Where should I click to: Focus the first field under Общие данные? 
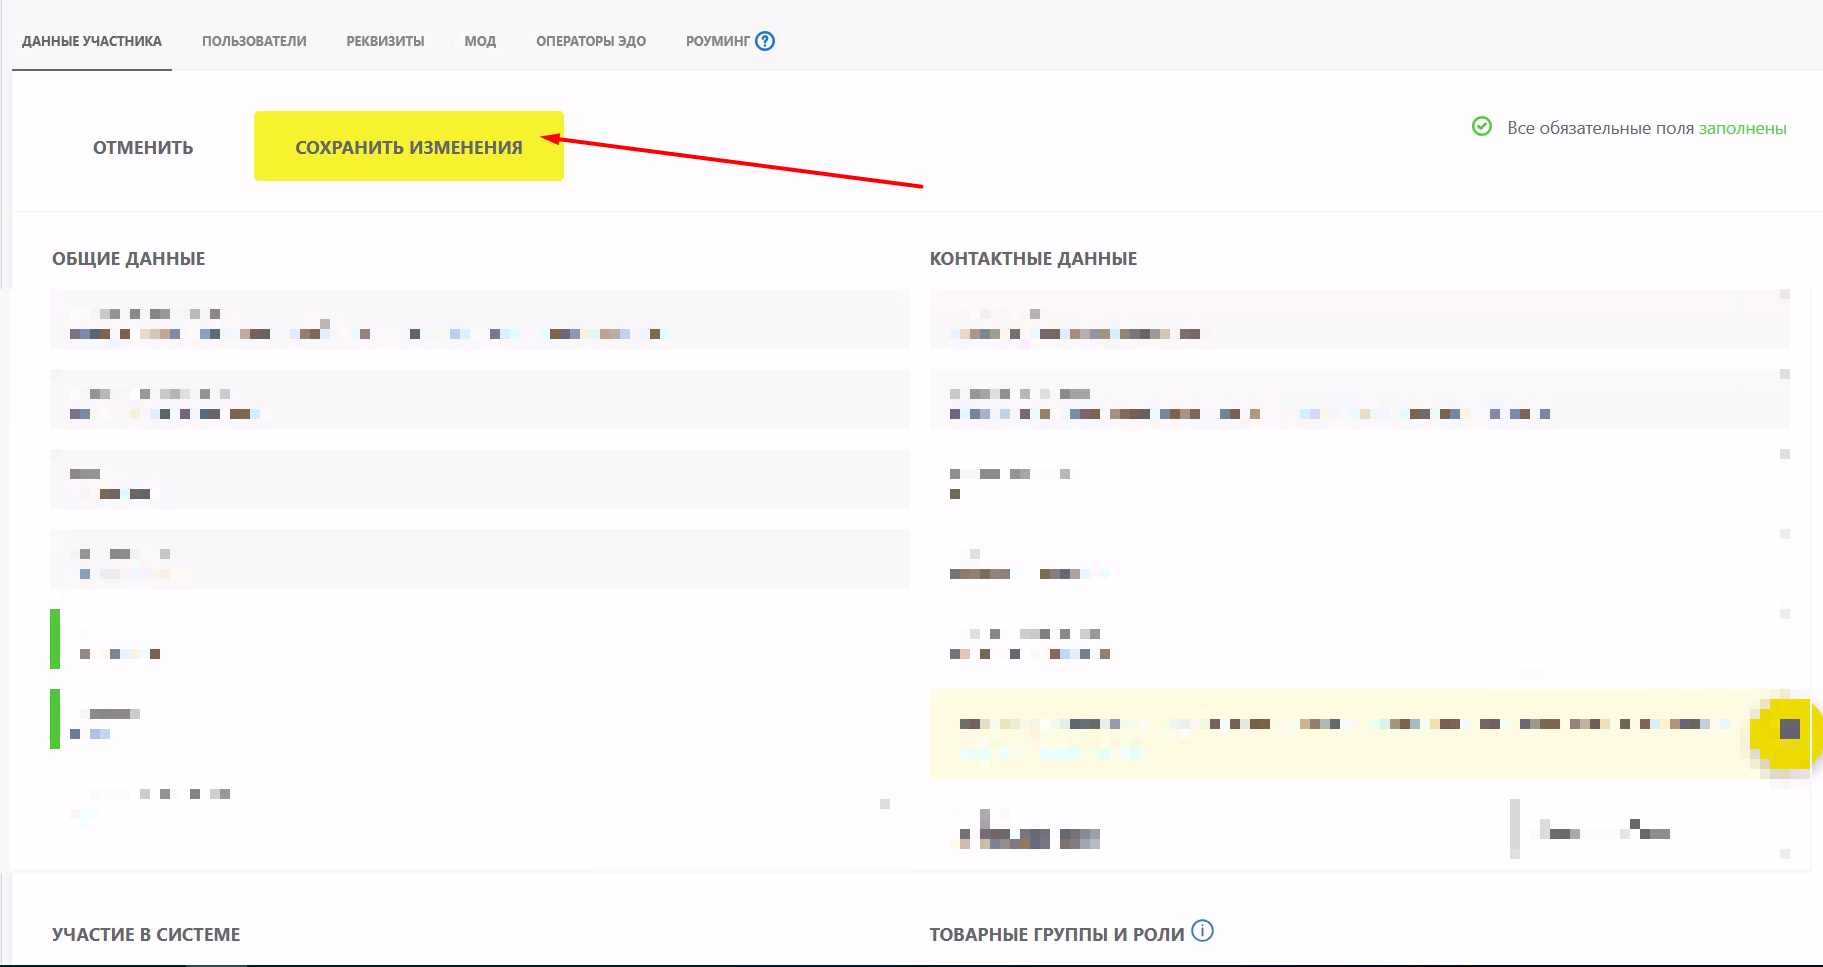(479, 320)
